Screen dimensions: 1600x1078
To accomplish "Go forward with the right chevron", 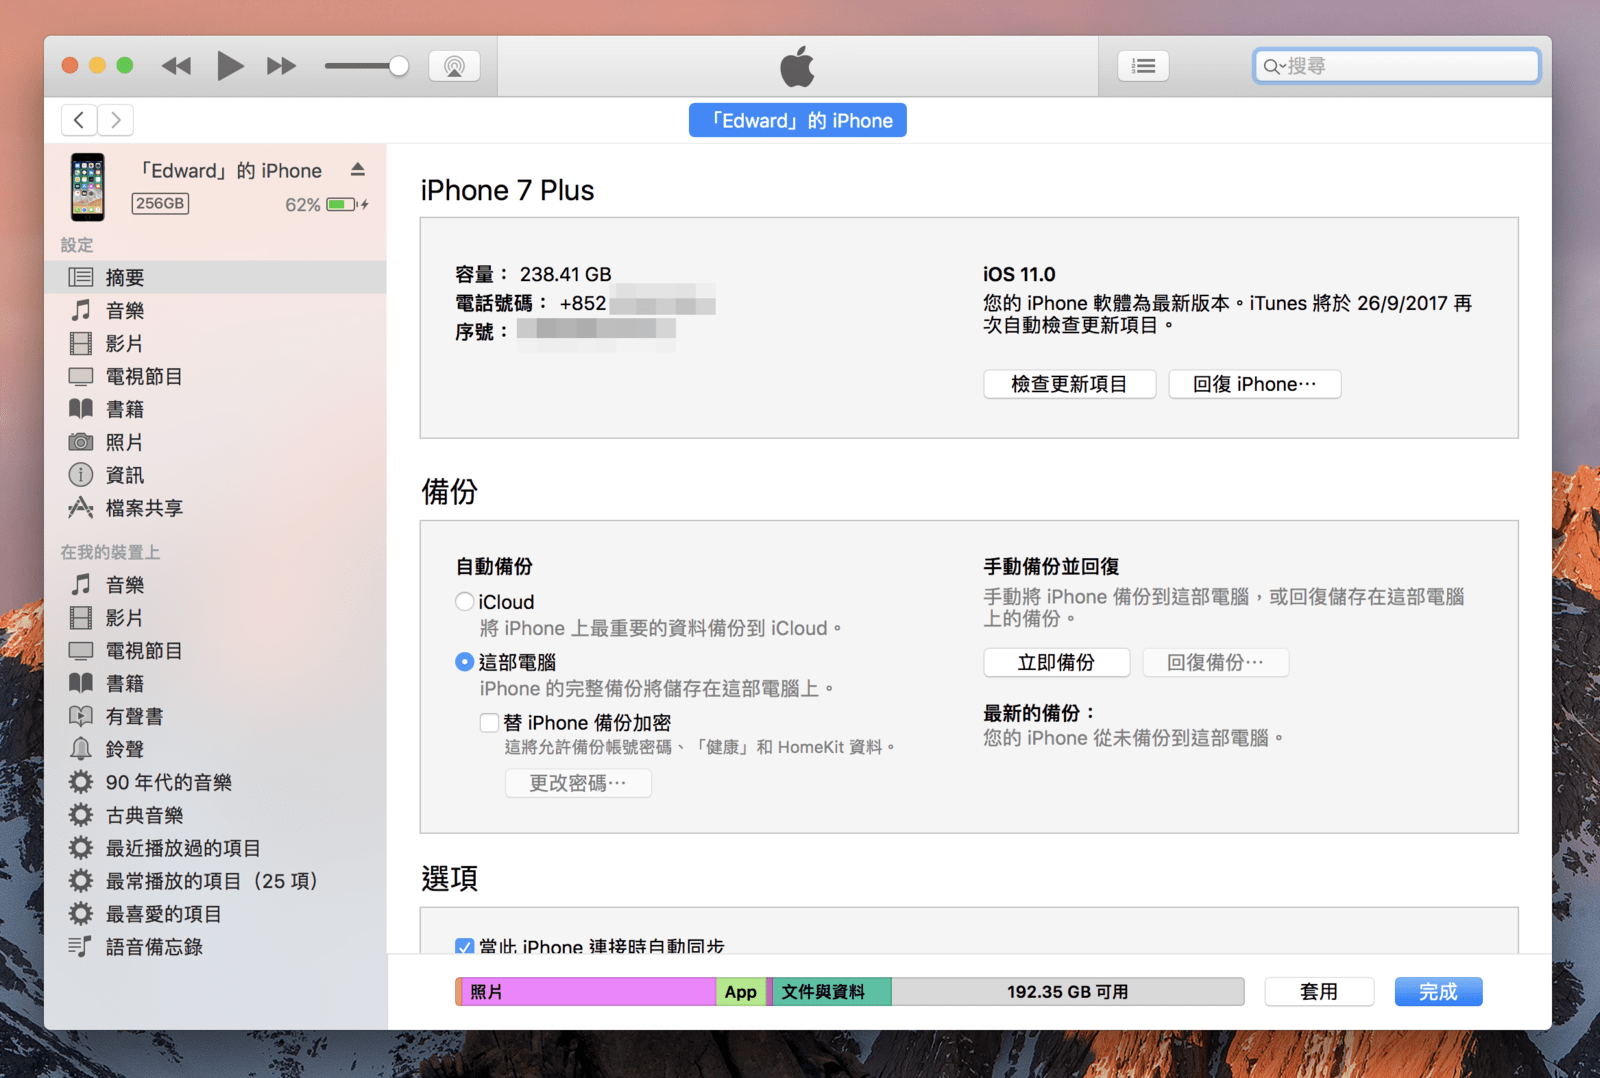I will tap(116, 120).
